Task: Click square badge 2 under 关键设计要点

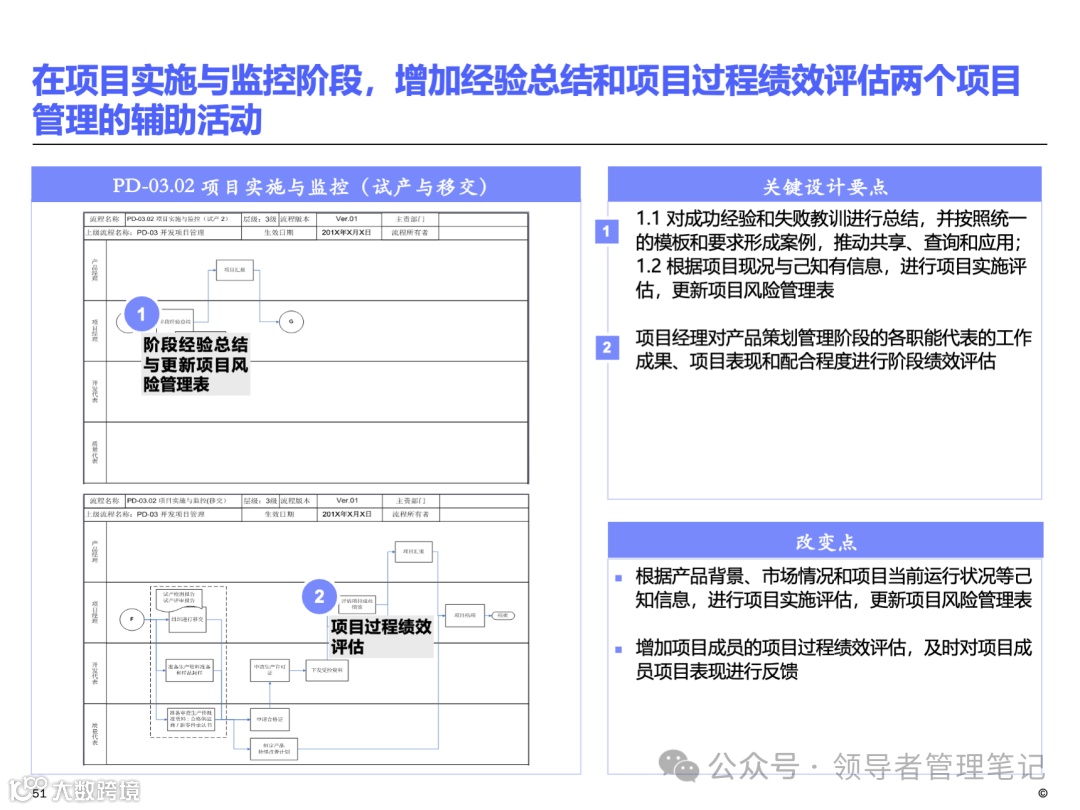Action: click(x=606, y=347)
